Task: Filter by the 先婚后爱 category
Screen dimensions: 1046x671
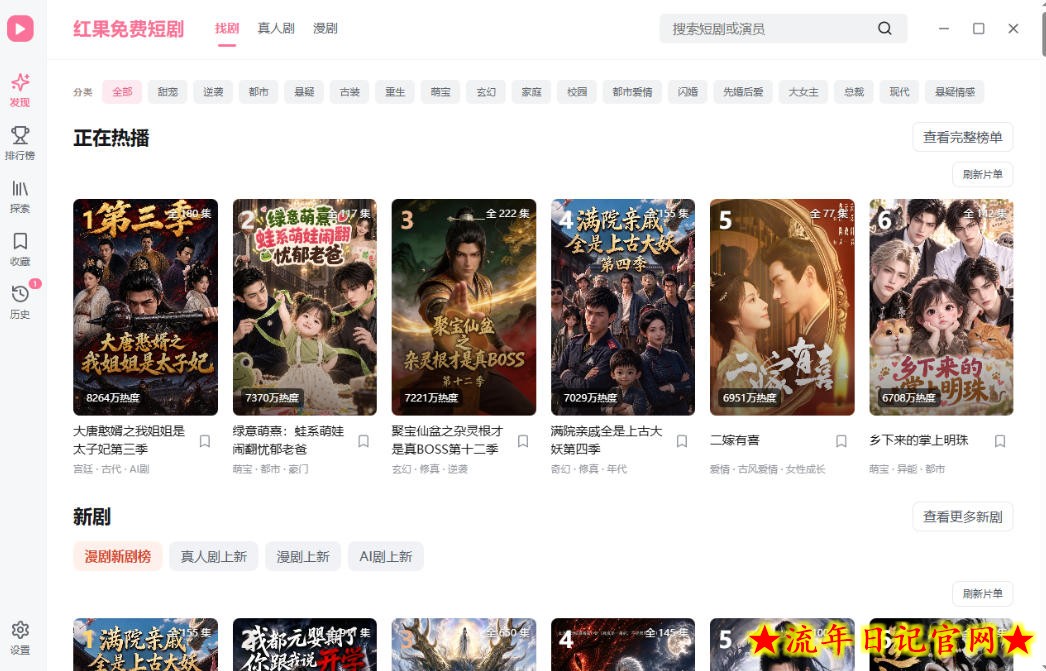Action: [x=742, y=92]
